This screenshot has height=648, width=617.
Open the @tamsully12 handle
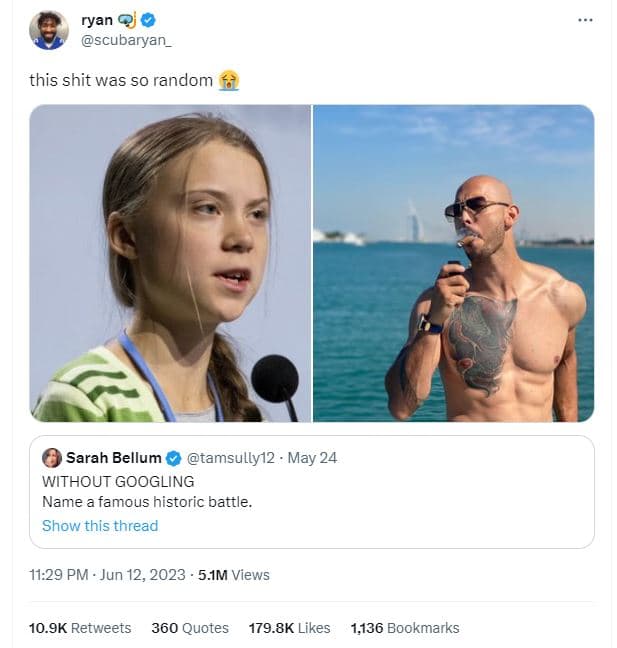coord(233,458)
